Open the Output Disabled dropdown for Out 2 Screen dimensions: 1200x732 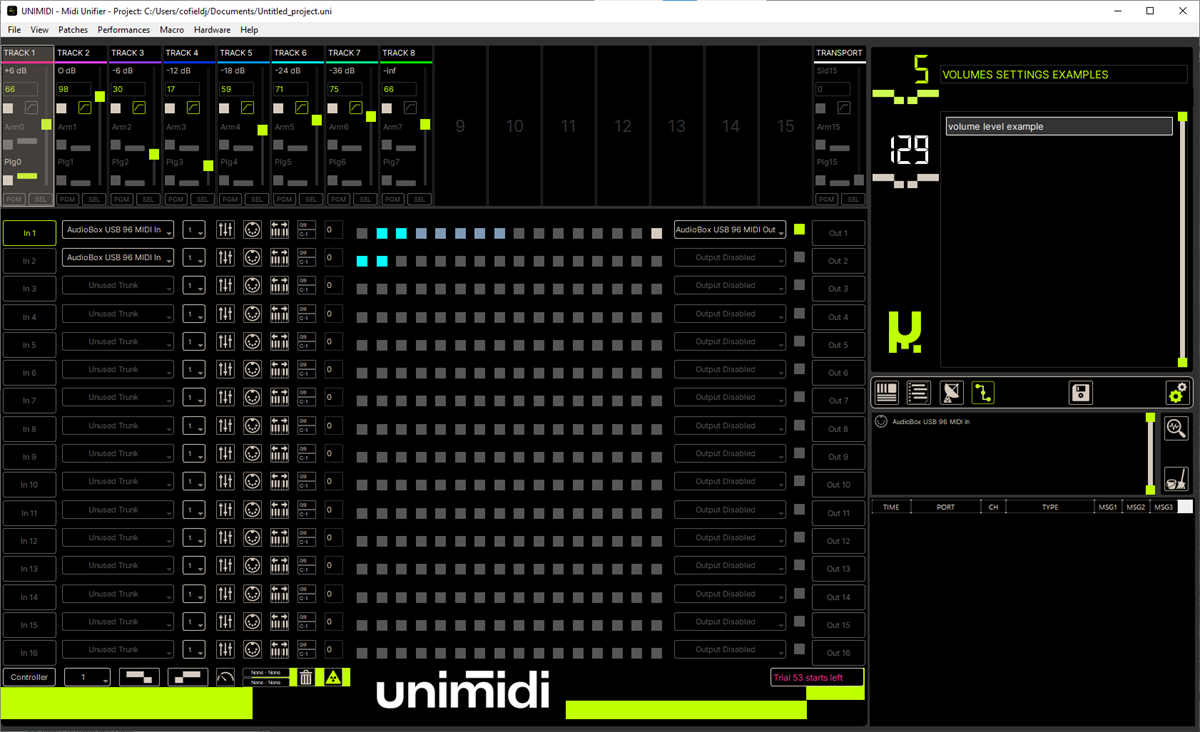730,257
